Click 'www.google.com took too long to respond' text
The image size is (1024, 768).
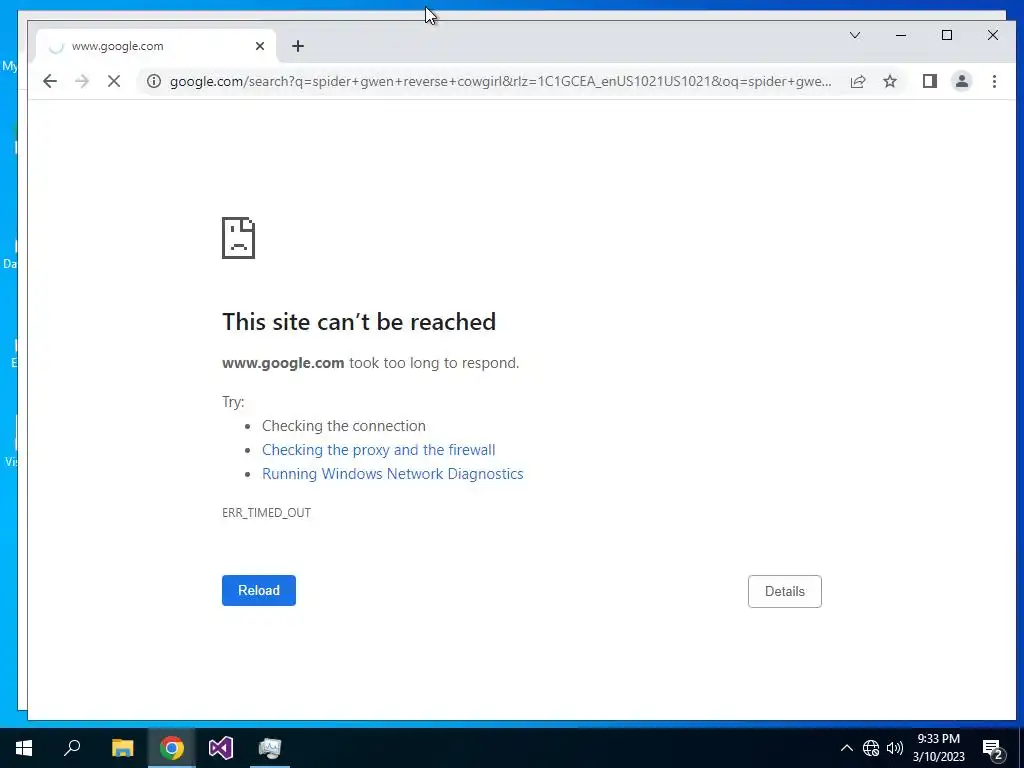[371, 363]
